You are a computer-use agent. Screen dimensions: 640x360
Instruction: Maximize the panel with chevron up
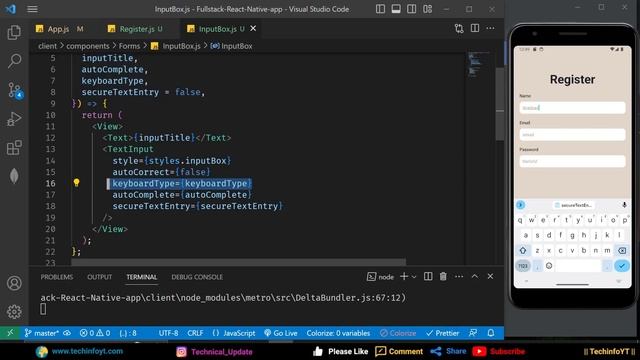coord(475,277)
